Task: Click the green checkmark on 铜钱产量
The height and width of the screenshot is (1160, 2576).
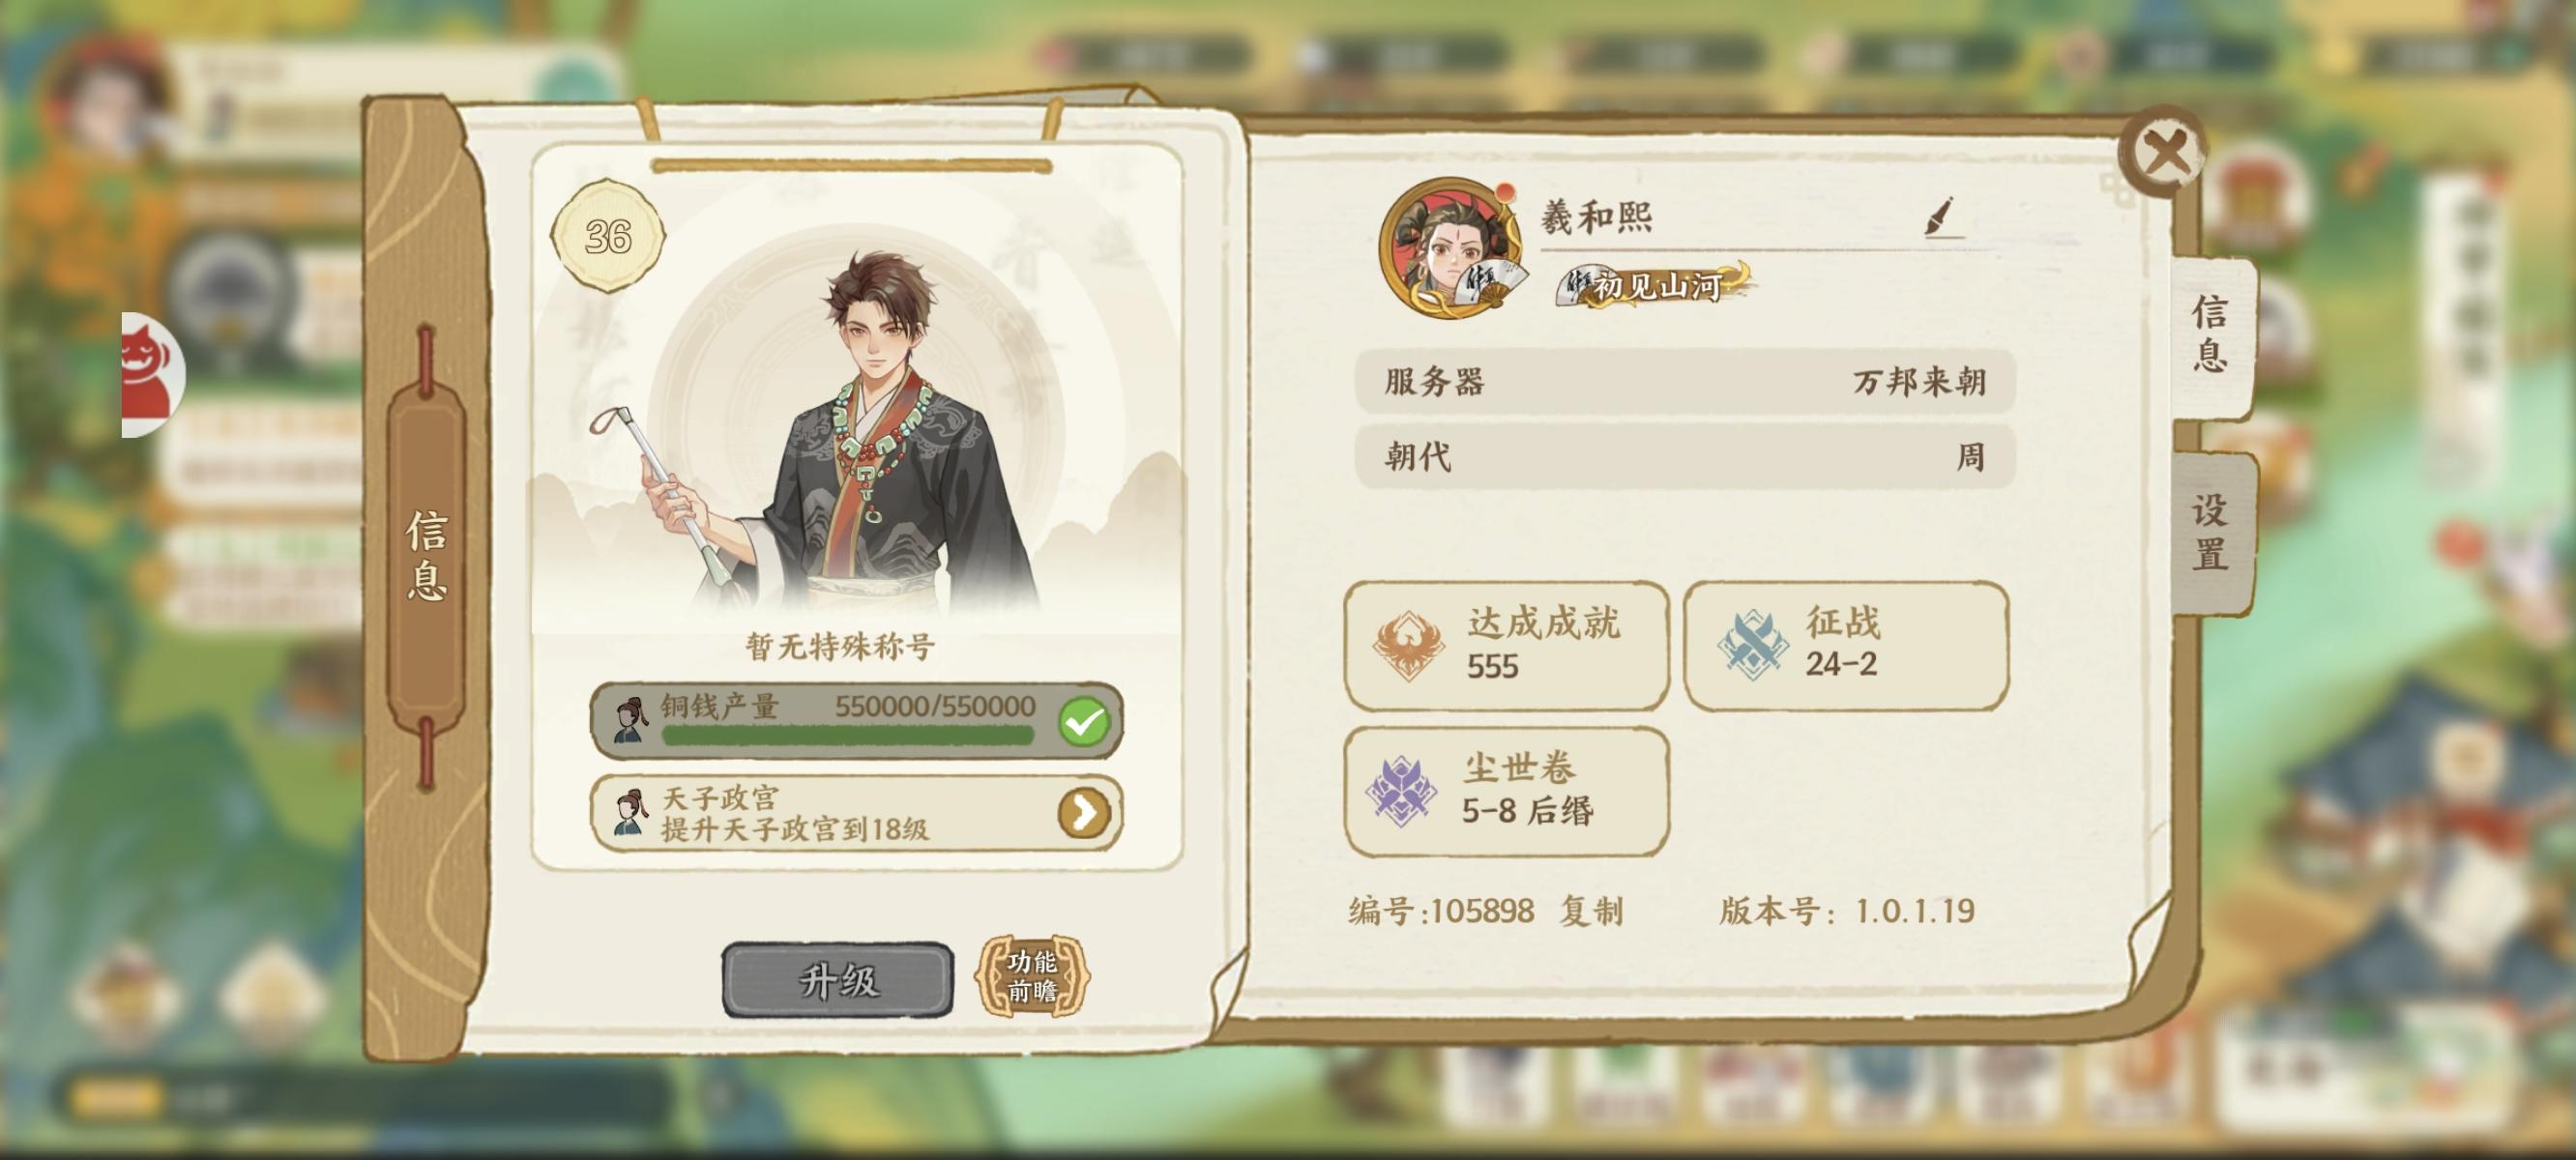Action: (x=1084, y=721)
